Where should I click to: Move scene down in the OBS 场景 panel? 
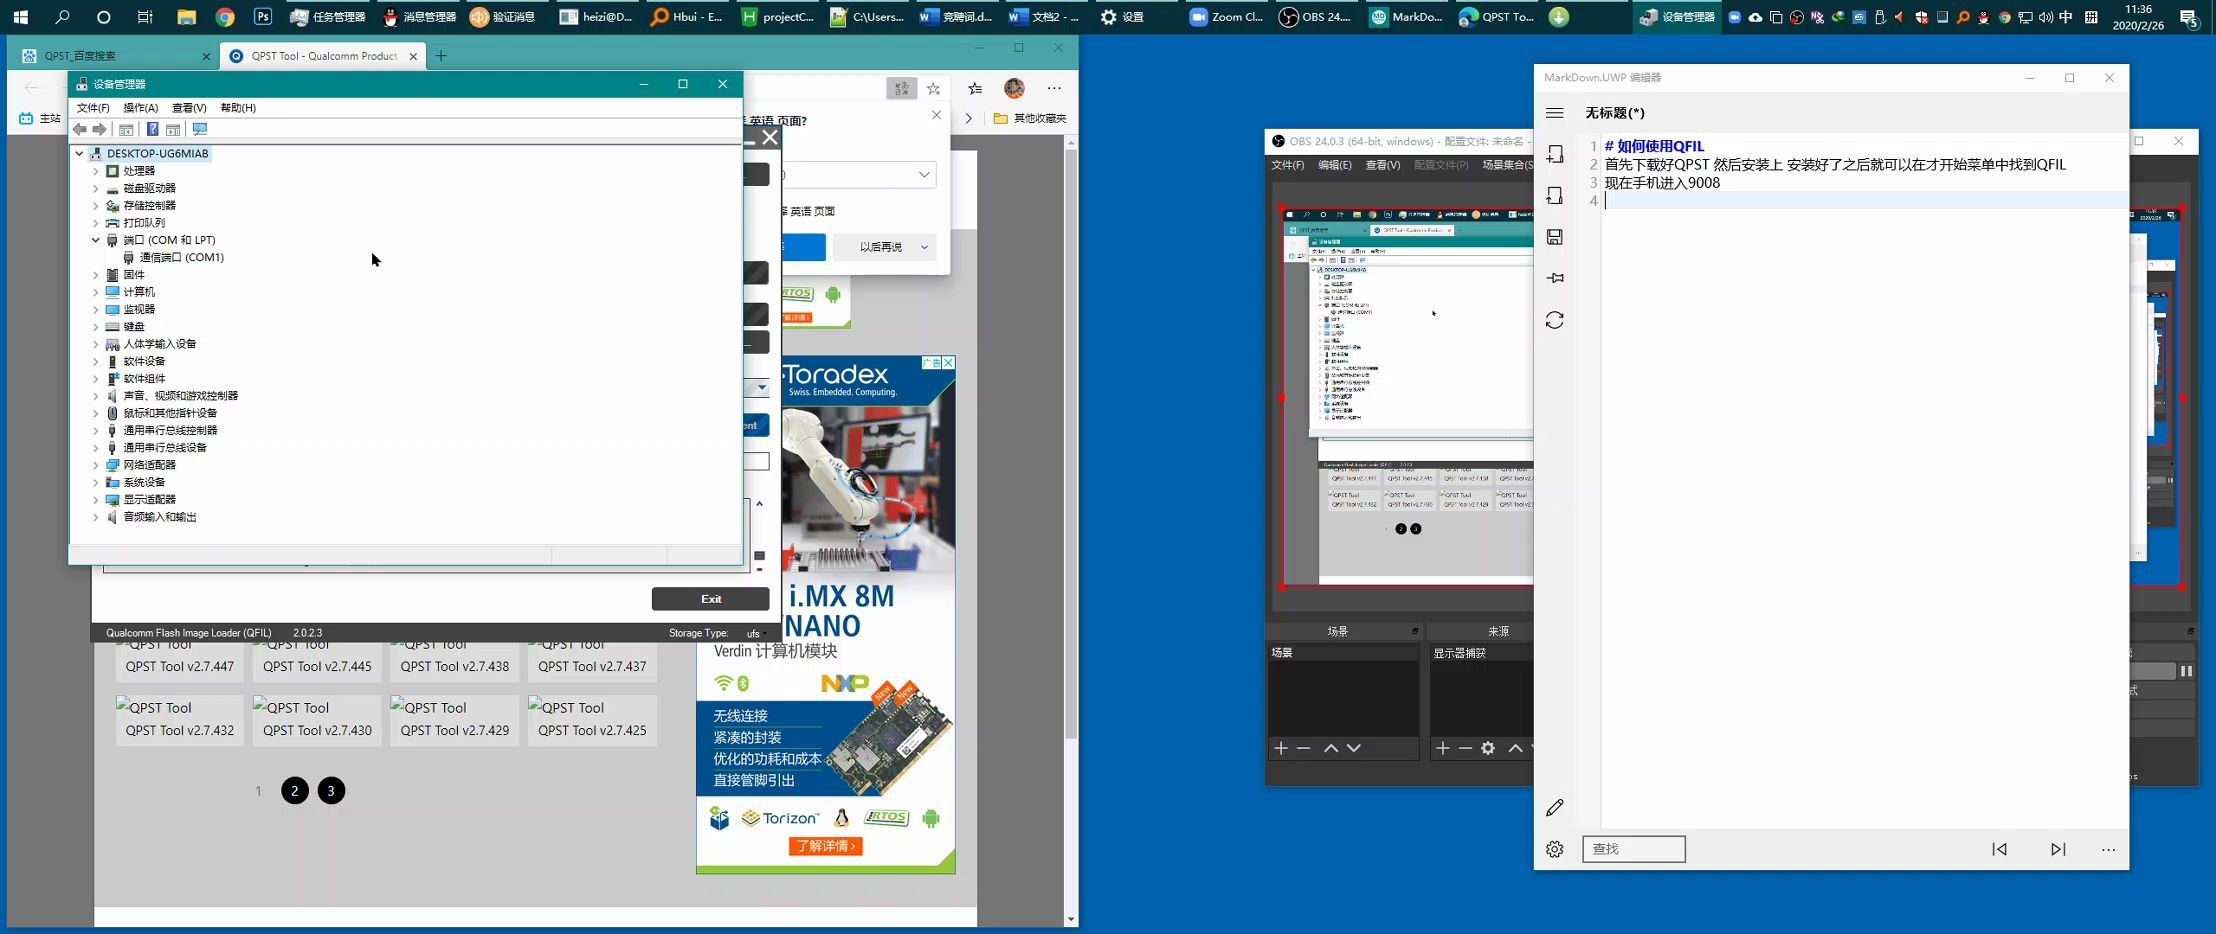point(1353,748)
